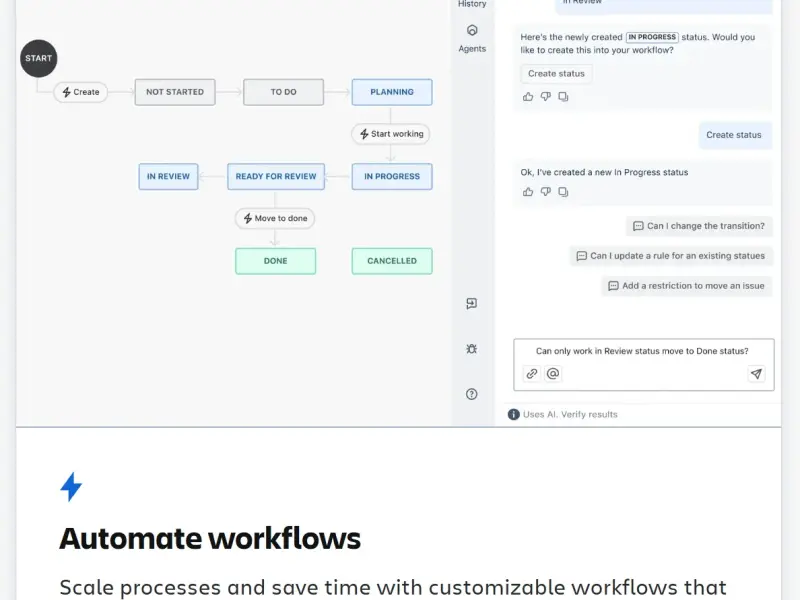Select 'Add a restriction to move an issue'
The width and height of the screenshot is (800, 600).
coord(686,286)
